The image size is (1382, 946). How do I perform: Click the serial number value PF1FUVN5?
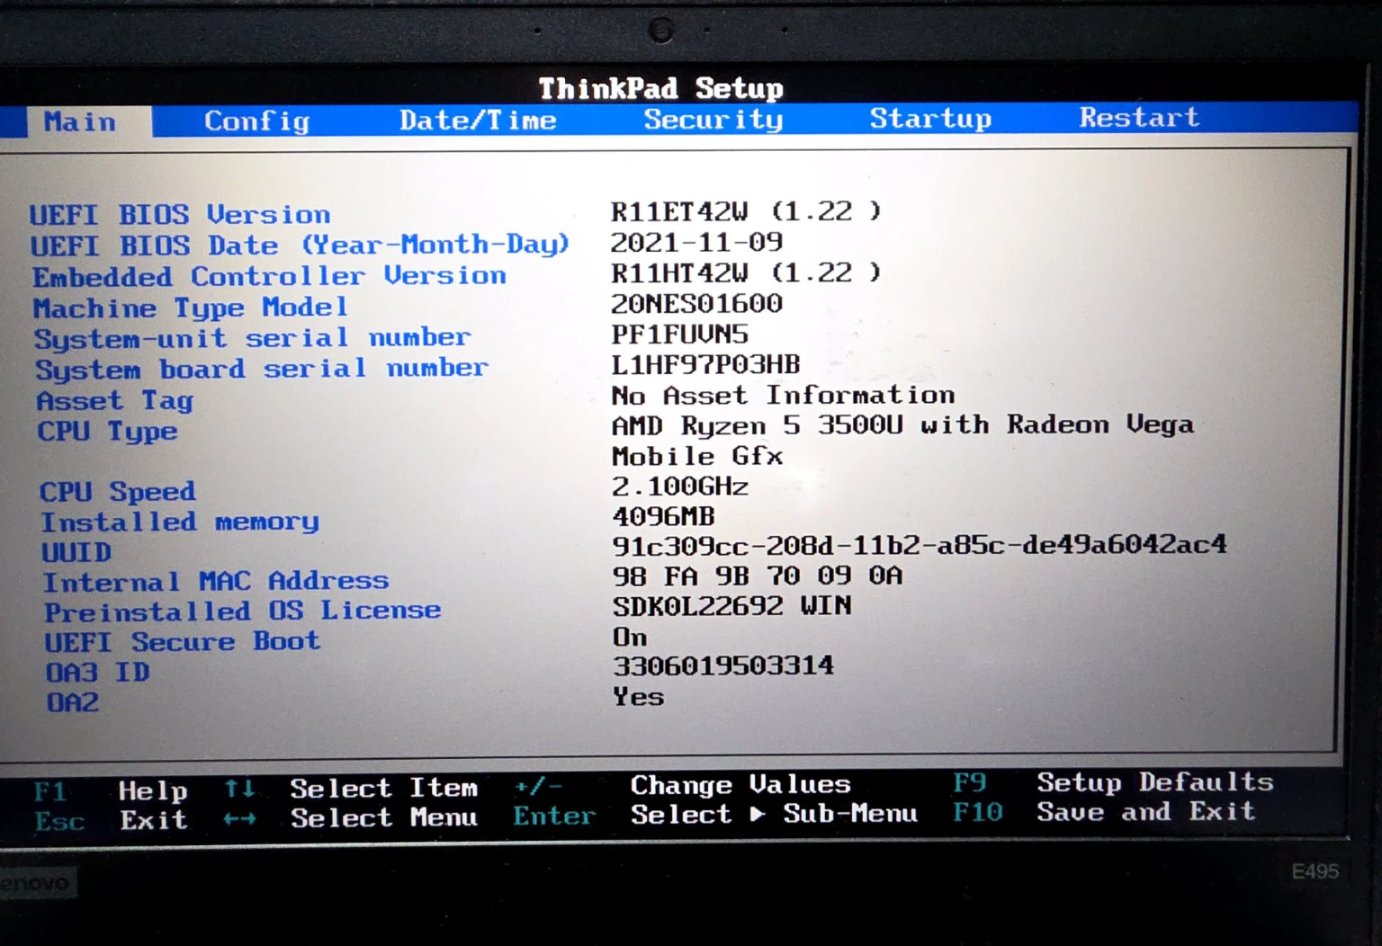point(680,334)
